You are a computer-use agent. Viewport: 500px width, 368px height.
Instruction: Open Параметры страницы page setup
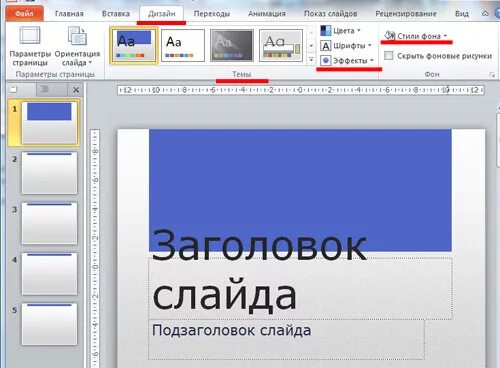pos(30,47)
